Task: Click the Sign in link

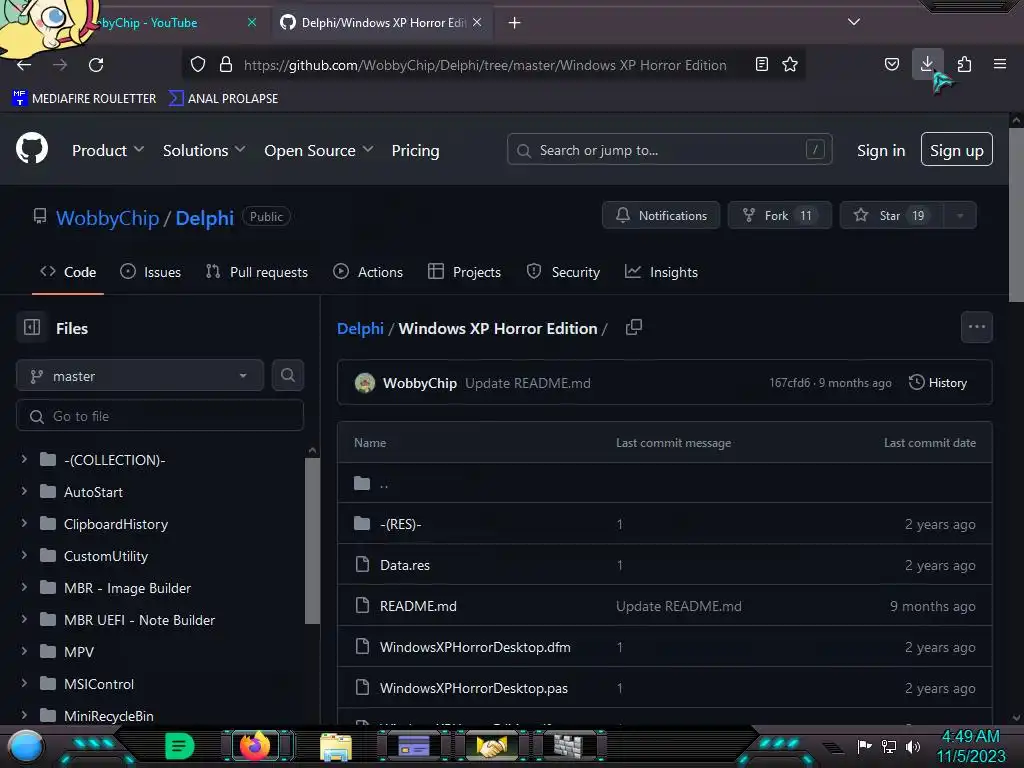Action: coord(881,150)
